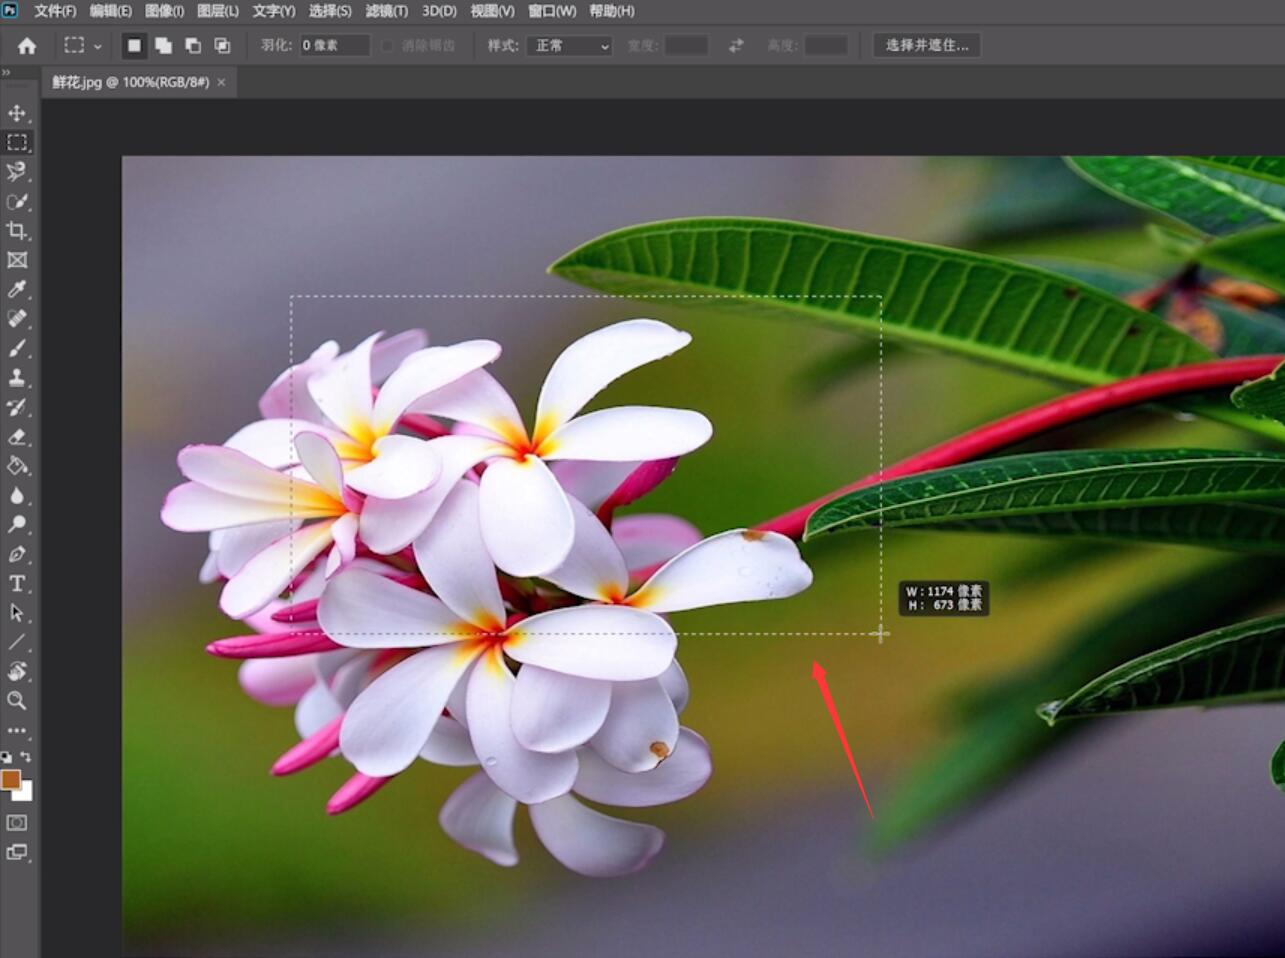Image resolution: width=1285 pixels, height=958 pixels.
Task: Open the foreground color swatch
Action: [x=11, y=779]
